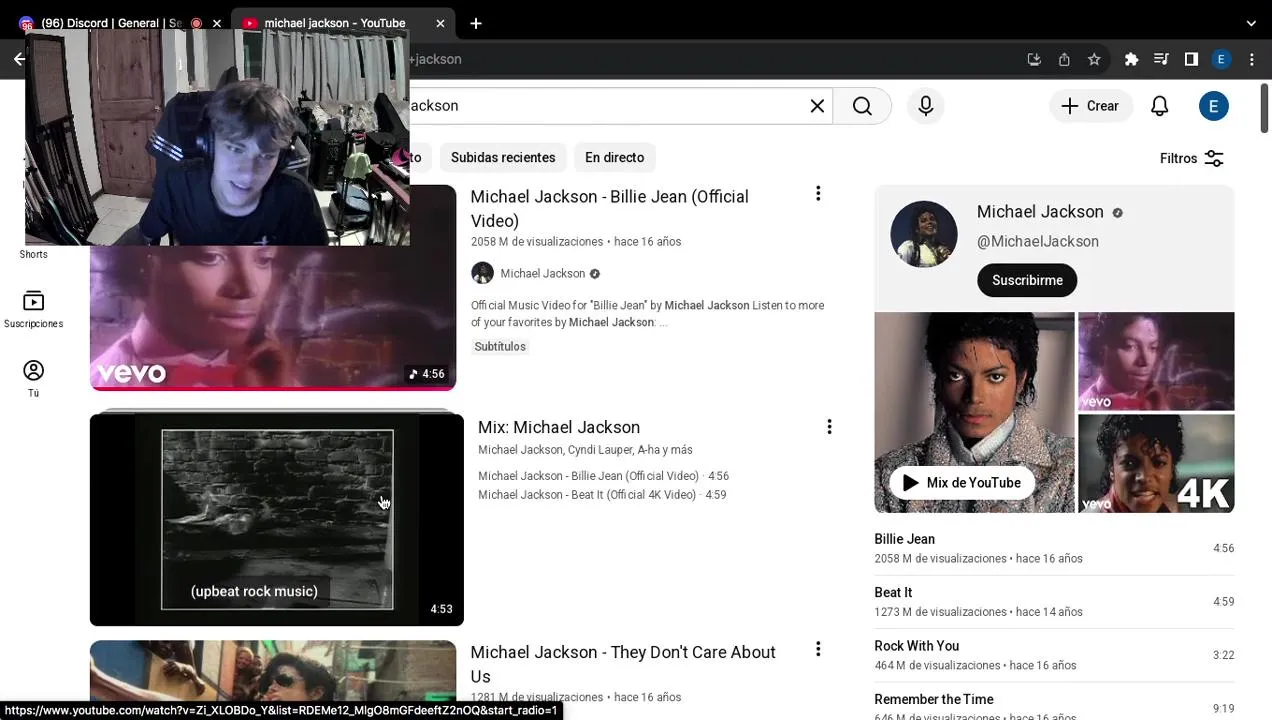Select the En directo chip

pos(614,157)
